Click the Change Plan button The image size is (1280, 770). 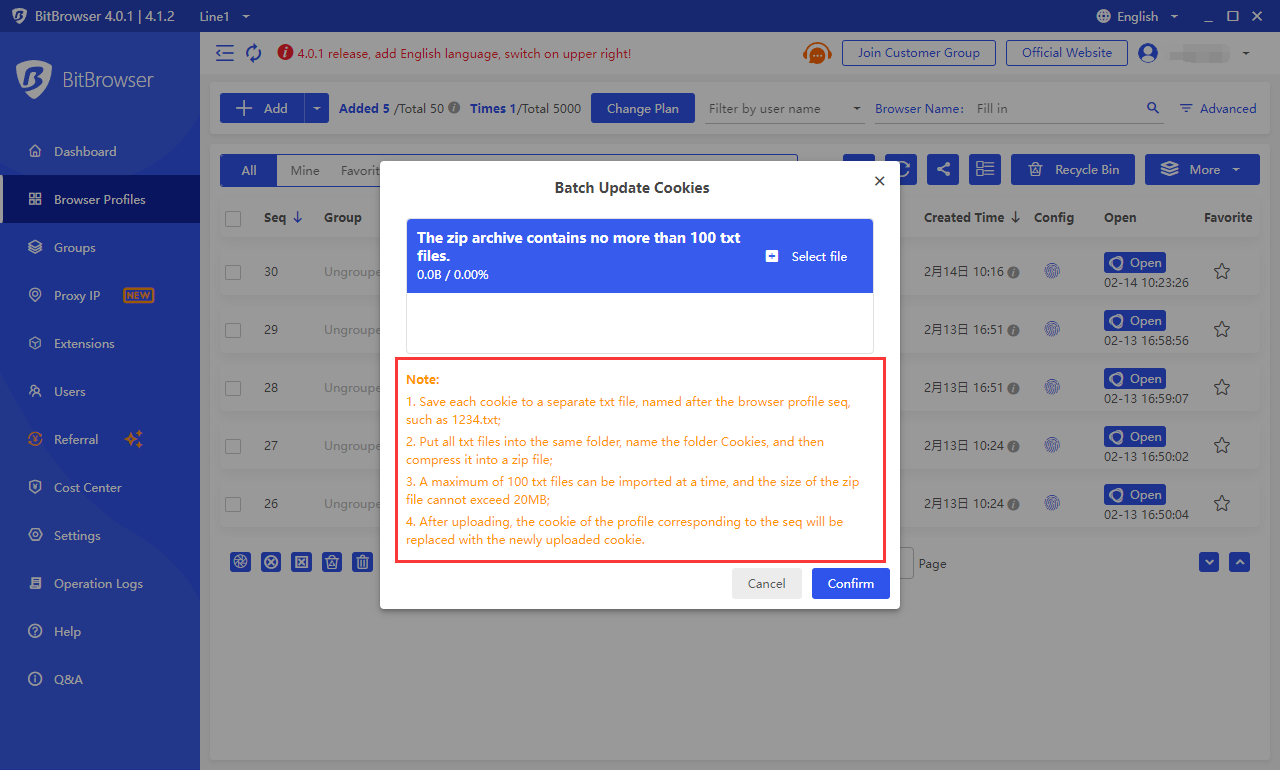click(x=643, y=109)
